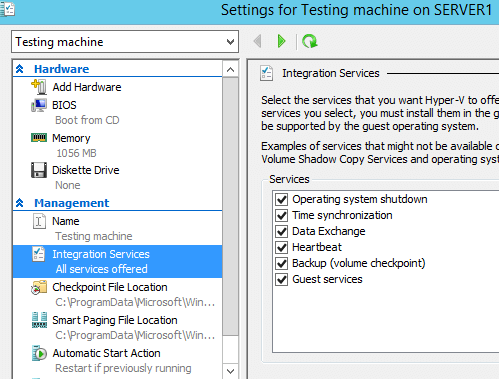This screenshot has width=499, height=379.
Task: Click the Checkpoint File Location folder icon
Action: point(39,287)
